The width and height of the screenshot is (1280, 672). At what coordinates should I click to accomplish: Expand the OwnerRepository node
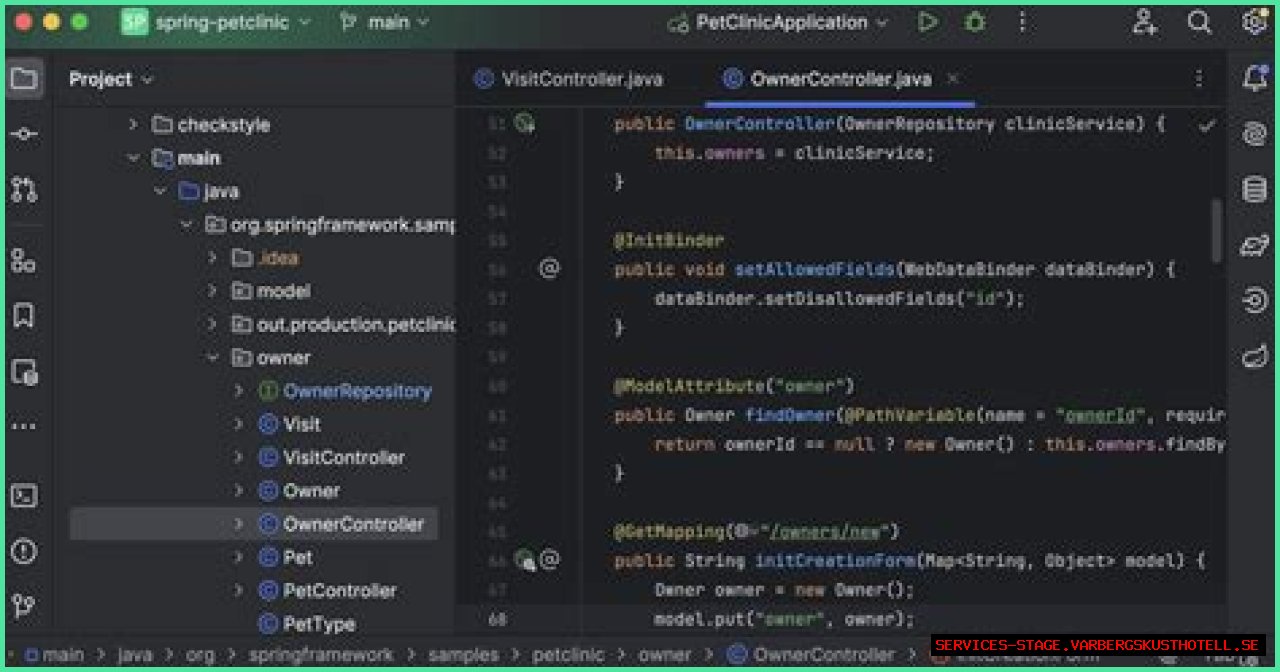pyautogui.click(x=238, y=391)
